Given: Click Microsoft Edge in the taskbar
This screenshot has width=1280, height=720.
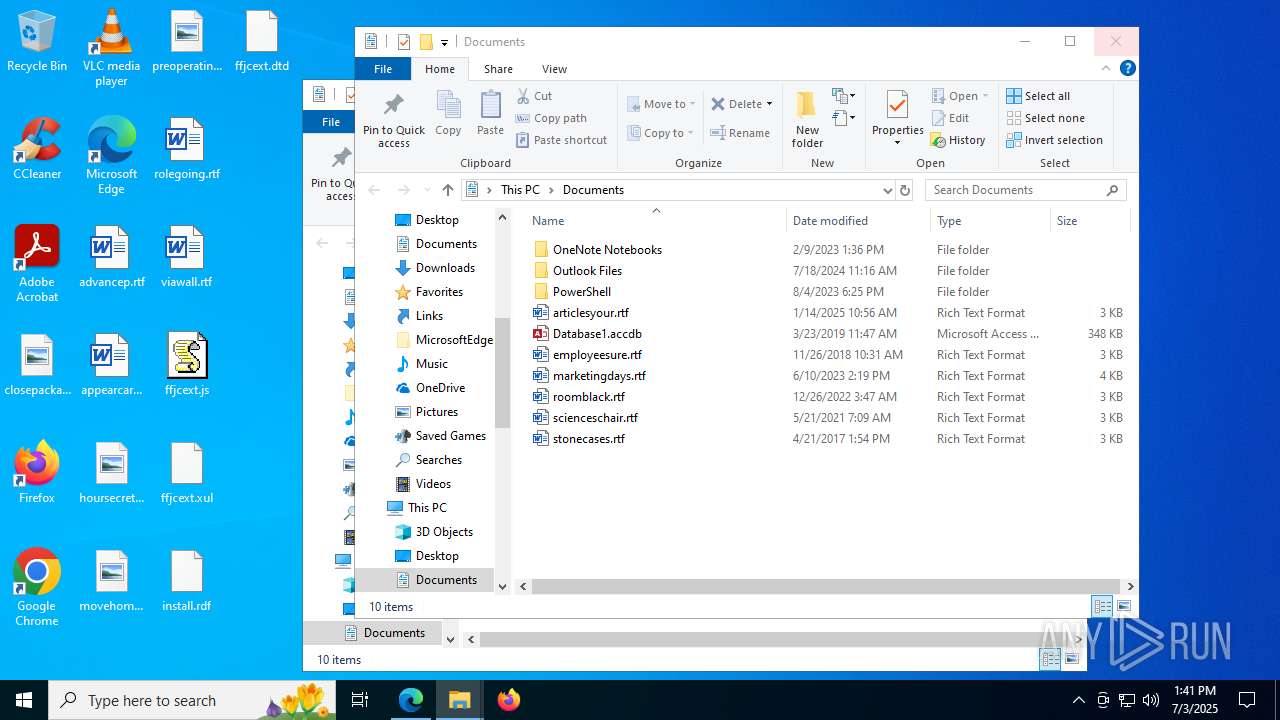Looking at the screenshot, I should (x=411, y=700).
